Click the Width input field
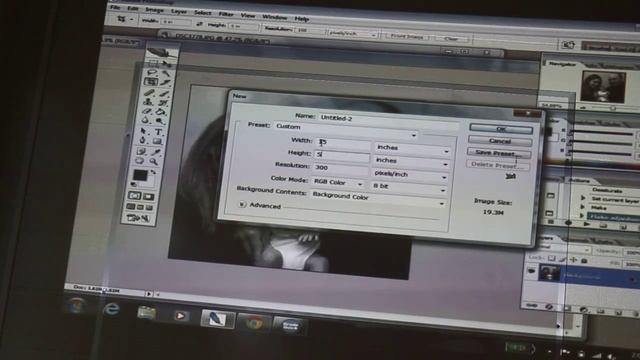This screenshot has width=640, height=360. click(343, 143)
